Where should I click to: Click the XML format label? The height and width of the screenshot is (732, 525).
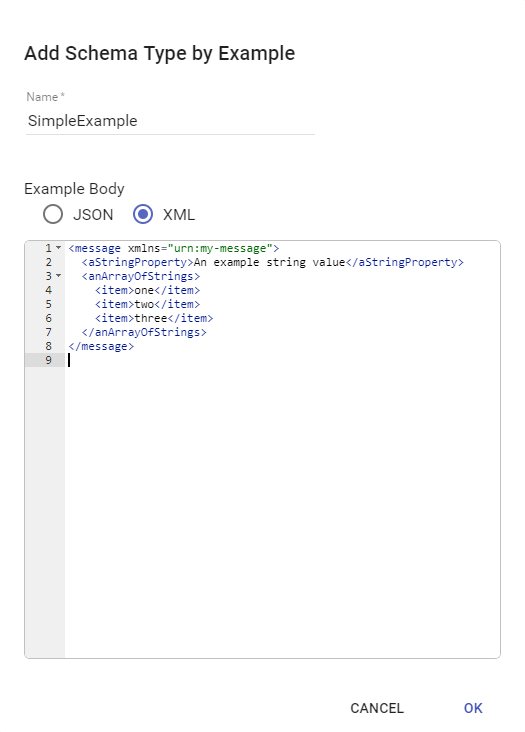point(179,215)
